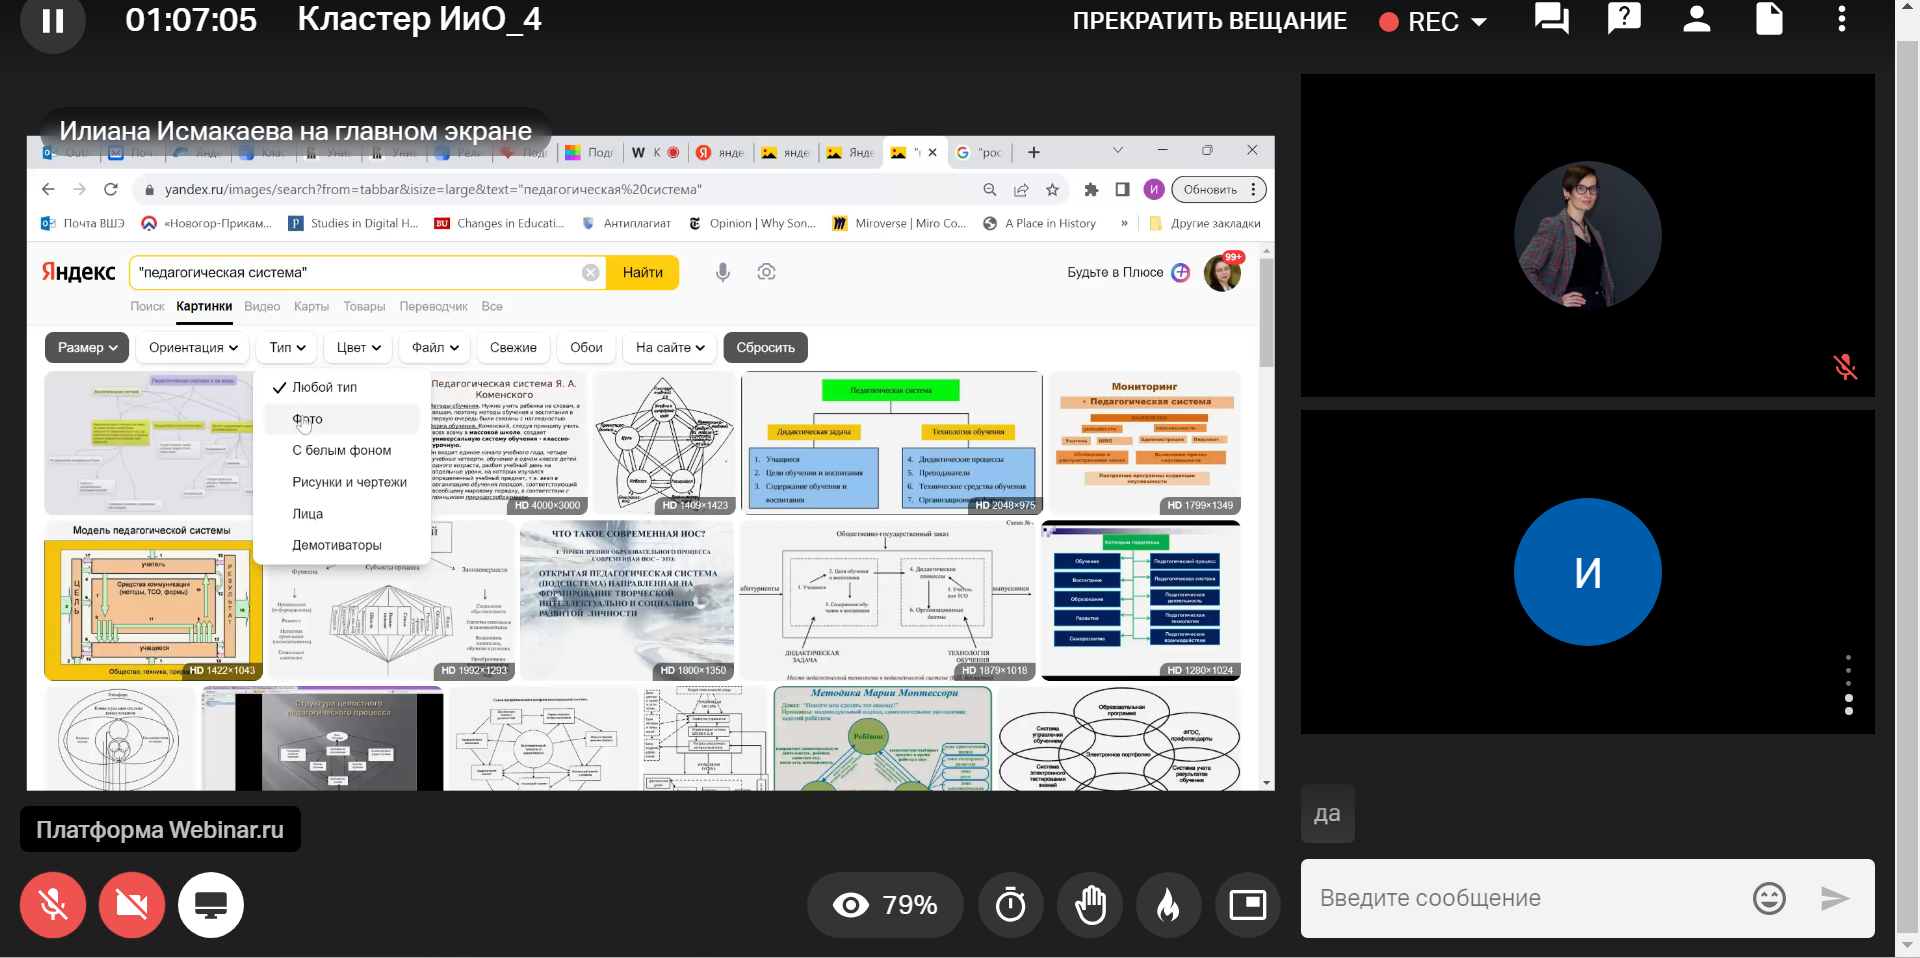
Task: Toggle the muted microphone button
Action: point(53,905)
